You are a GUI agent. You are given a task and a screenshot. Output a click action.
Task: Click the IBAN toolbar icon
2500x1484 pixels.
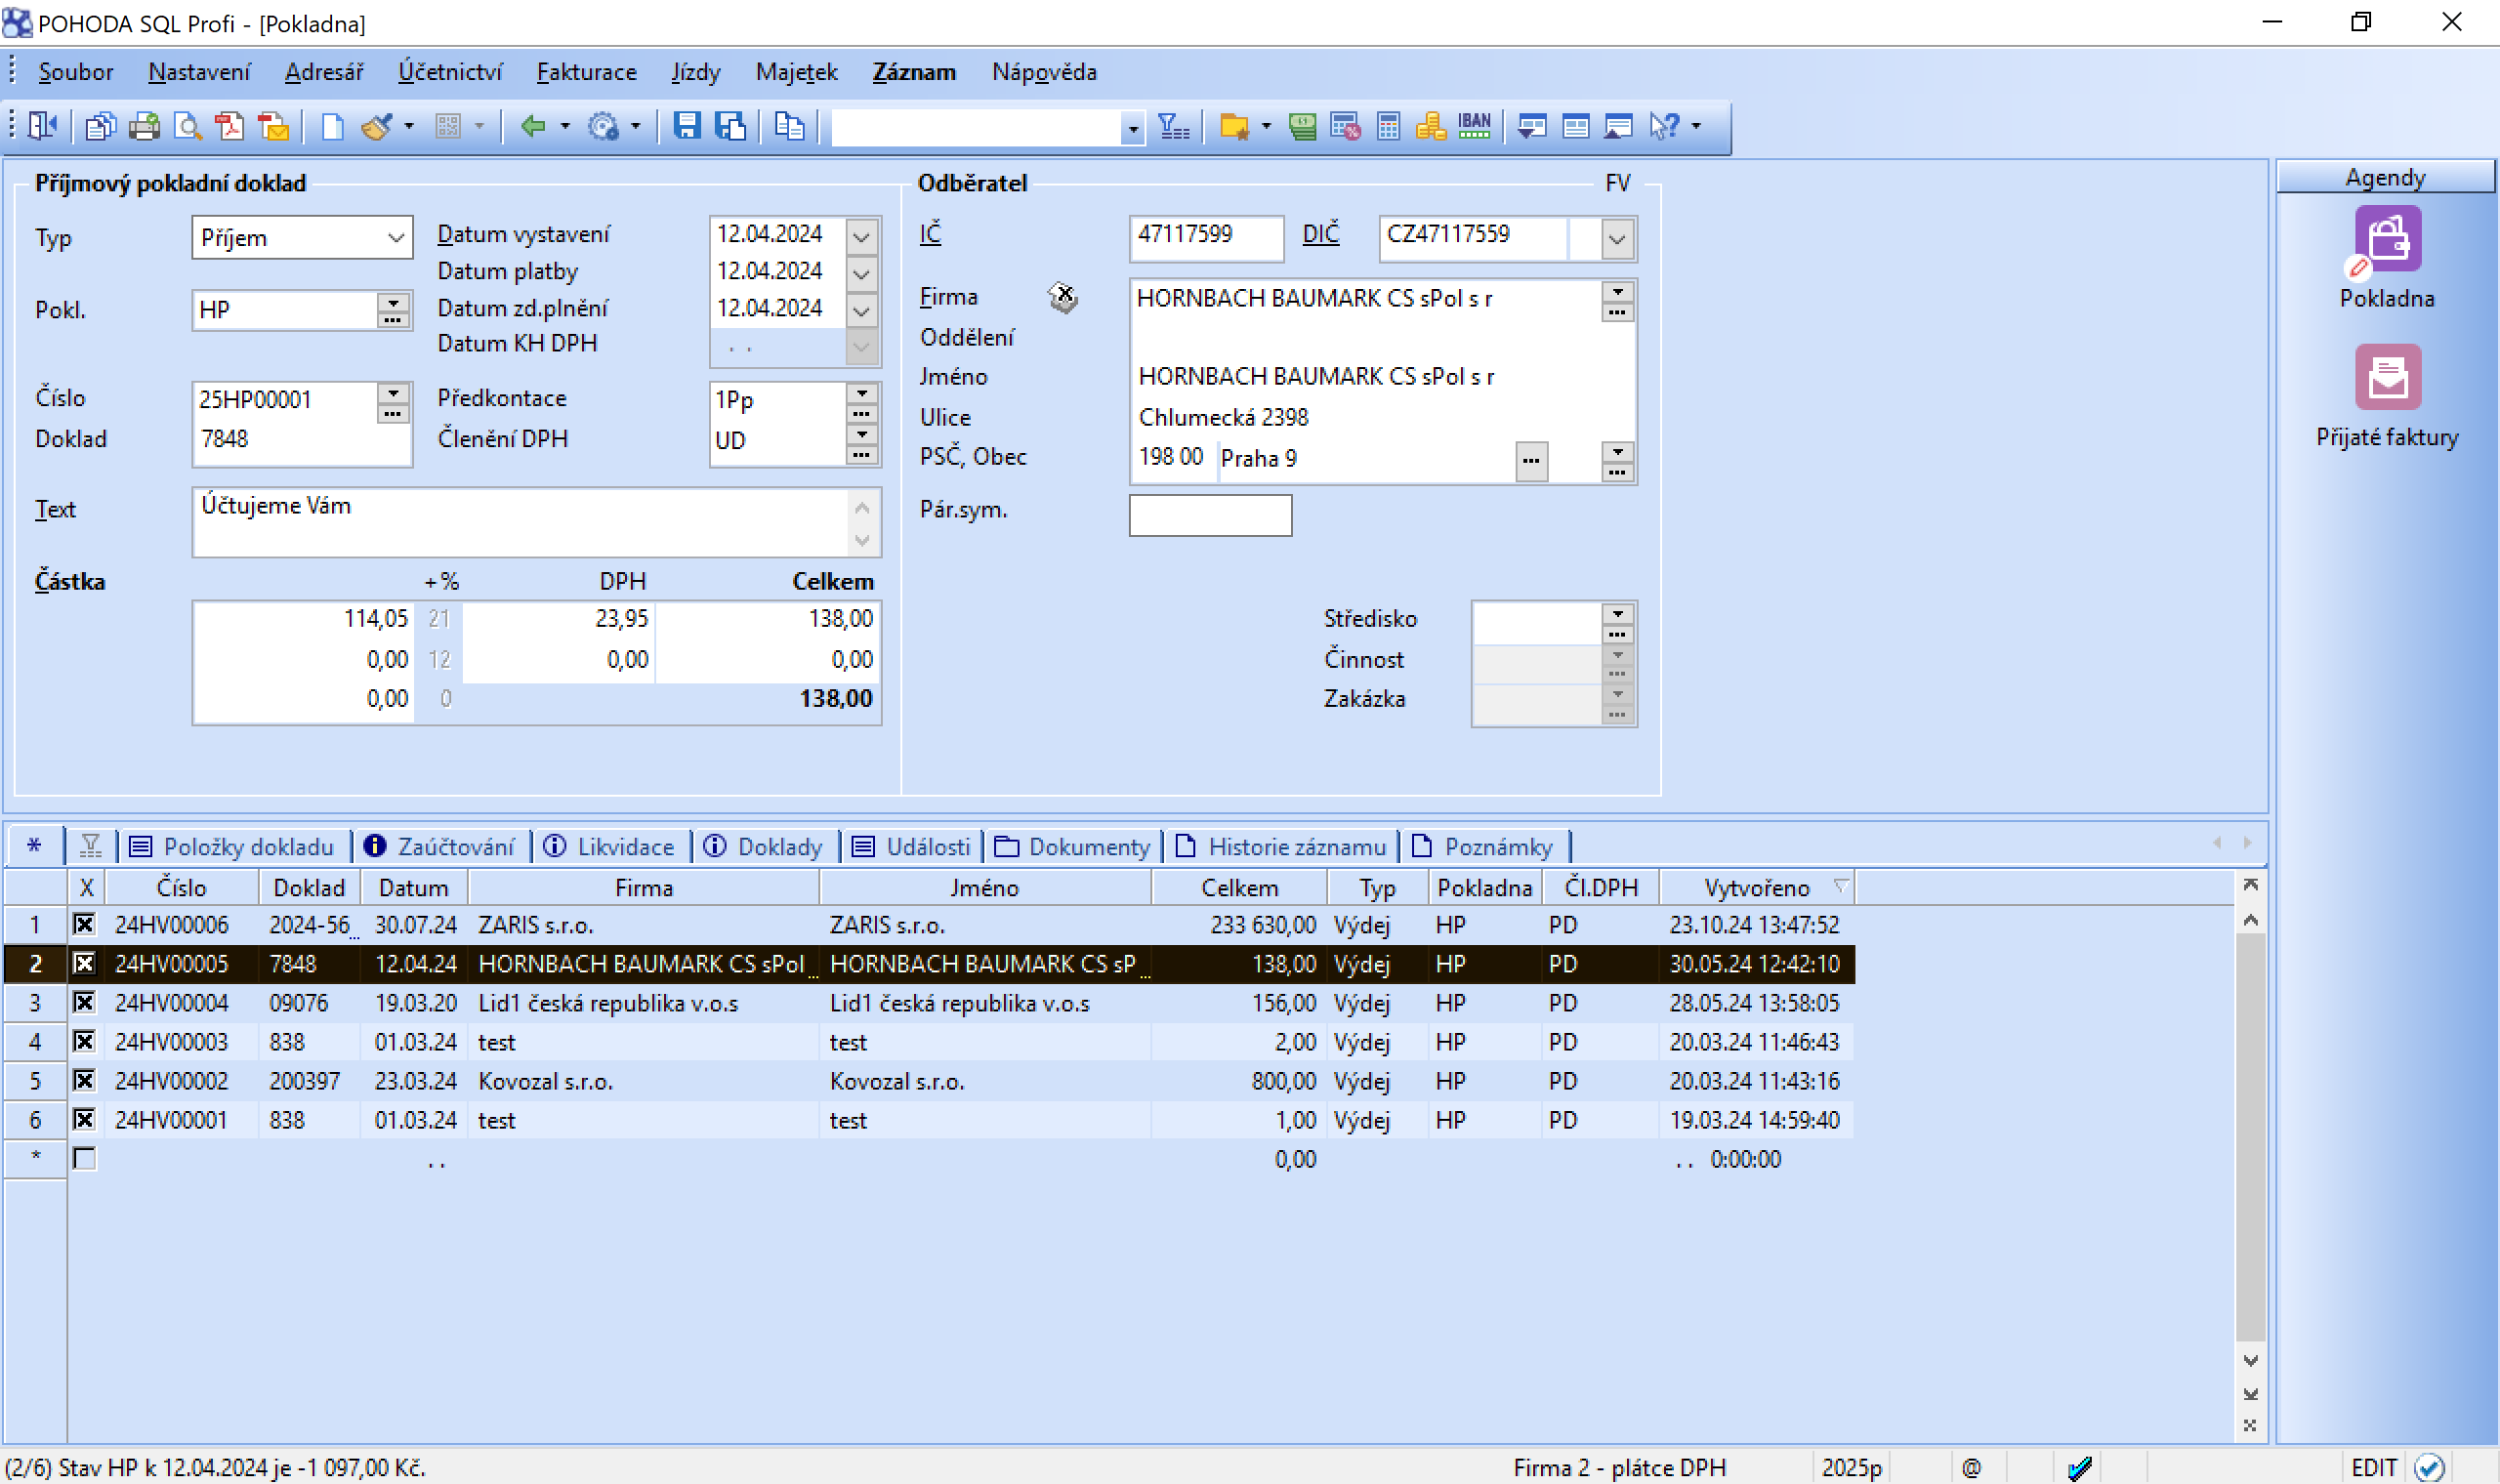(1474, 126)
